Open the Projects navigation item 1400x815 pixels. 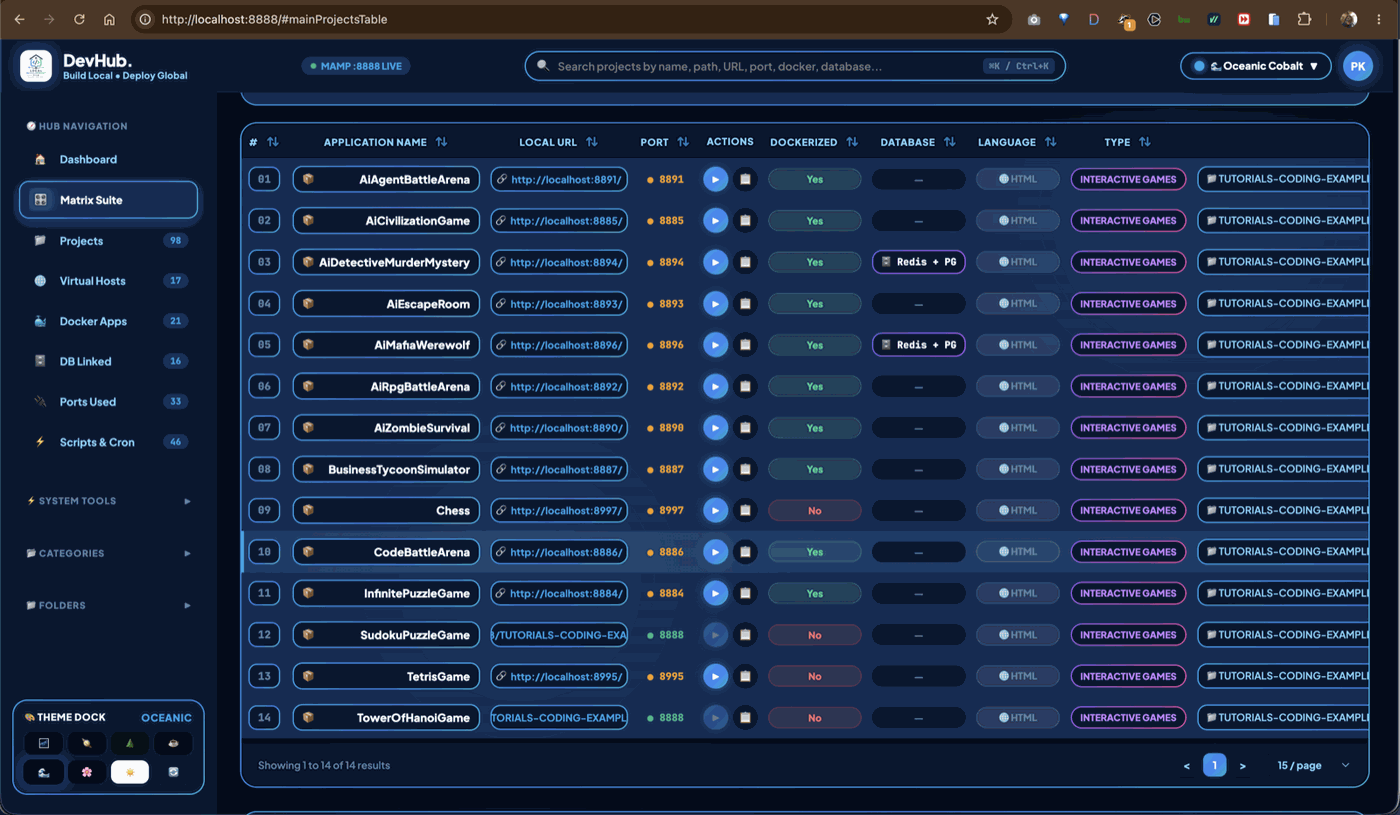click(x=109, y=241)
